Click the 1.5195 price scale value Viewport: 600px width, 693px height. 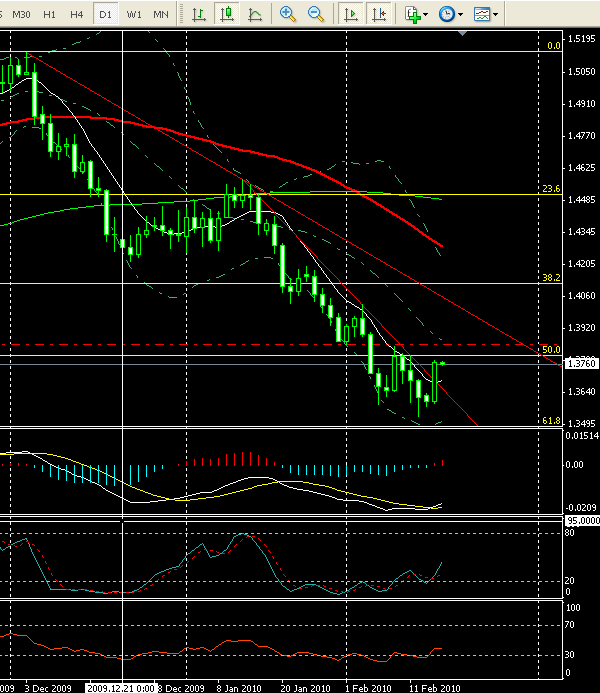[581, 39]
